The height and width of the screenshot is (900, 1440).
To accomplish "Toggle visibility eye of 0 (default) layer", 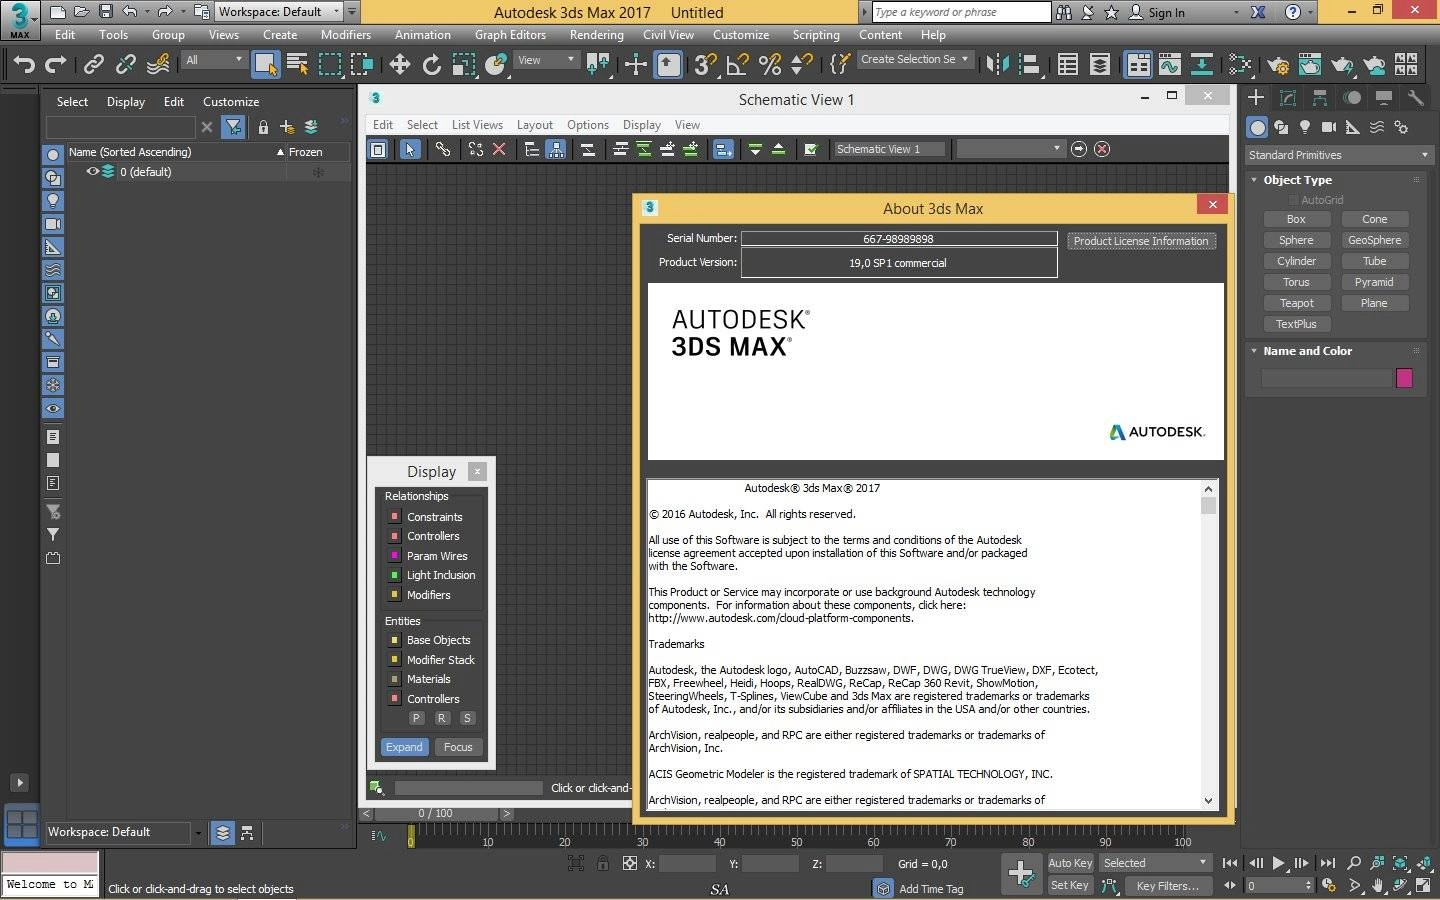I will tap(93, 172).
